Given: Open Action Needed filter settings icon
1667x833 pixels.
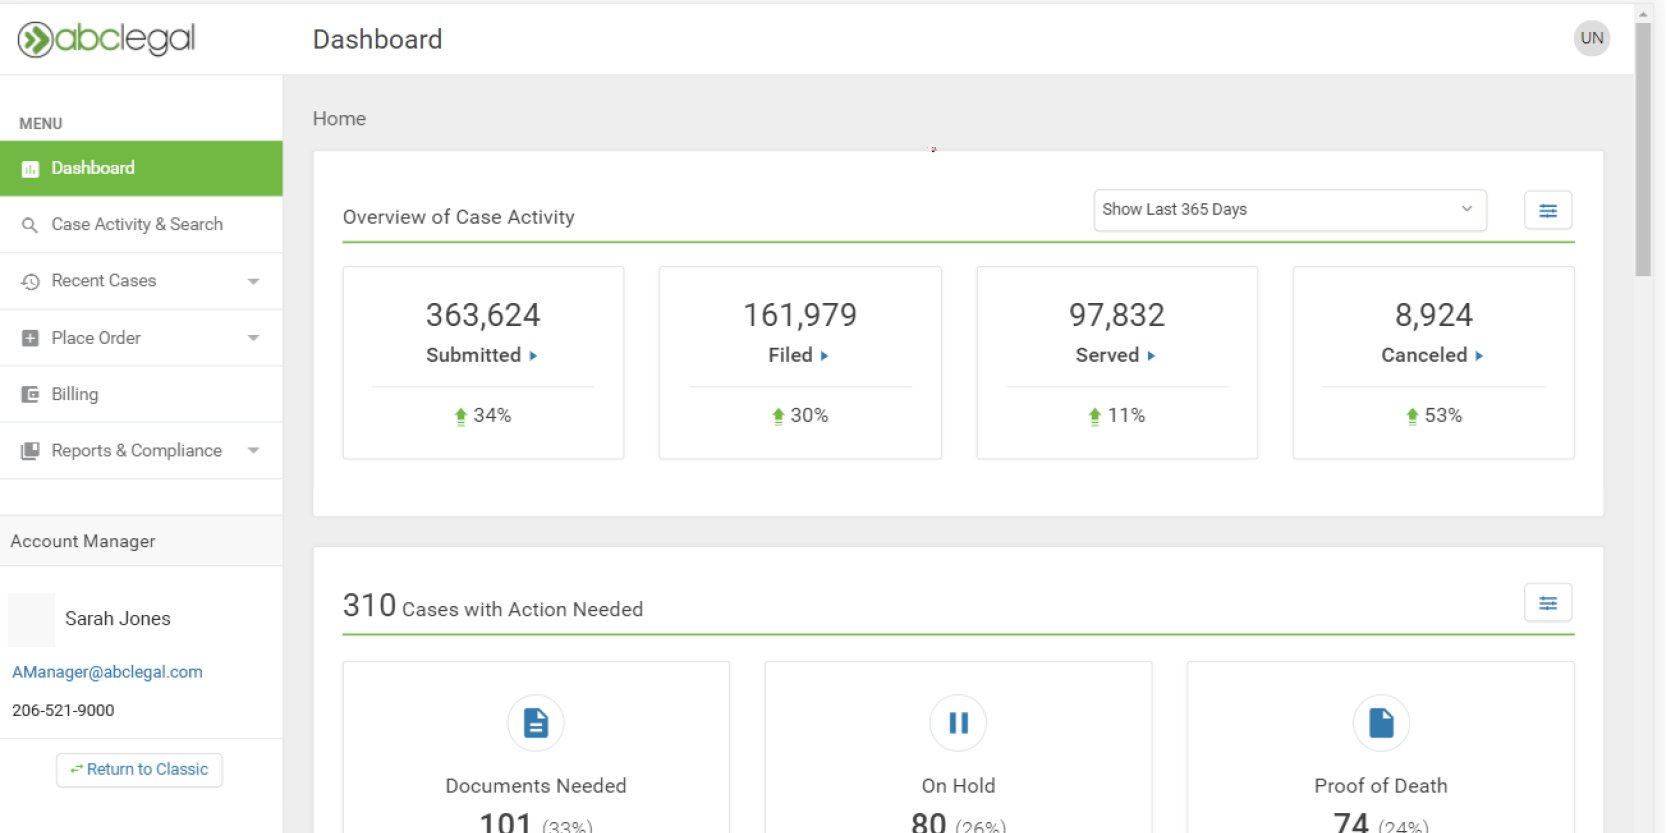Looking at the screenshot, I should [x=1547, y=603].
